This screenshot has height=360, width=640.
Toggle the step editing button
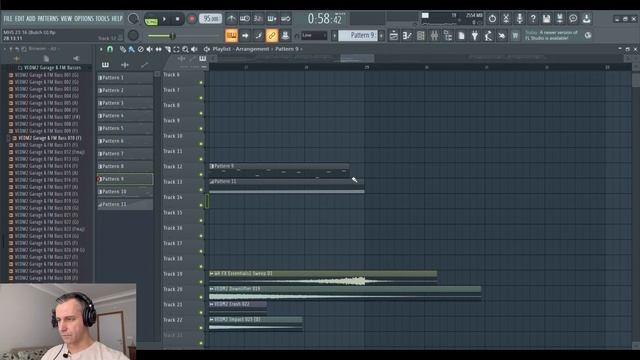coord(258,36)
